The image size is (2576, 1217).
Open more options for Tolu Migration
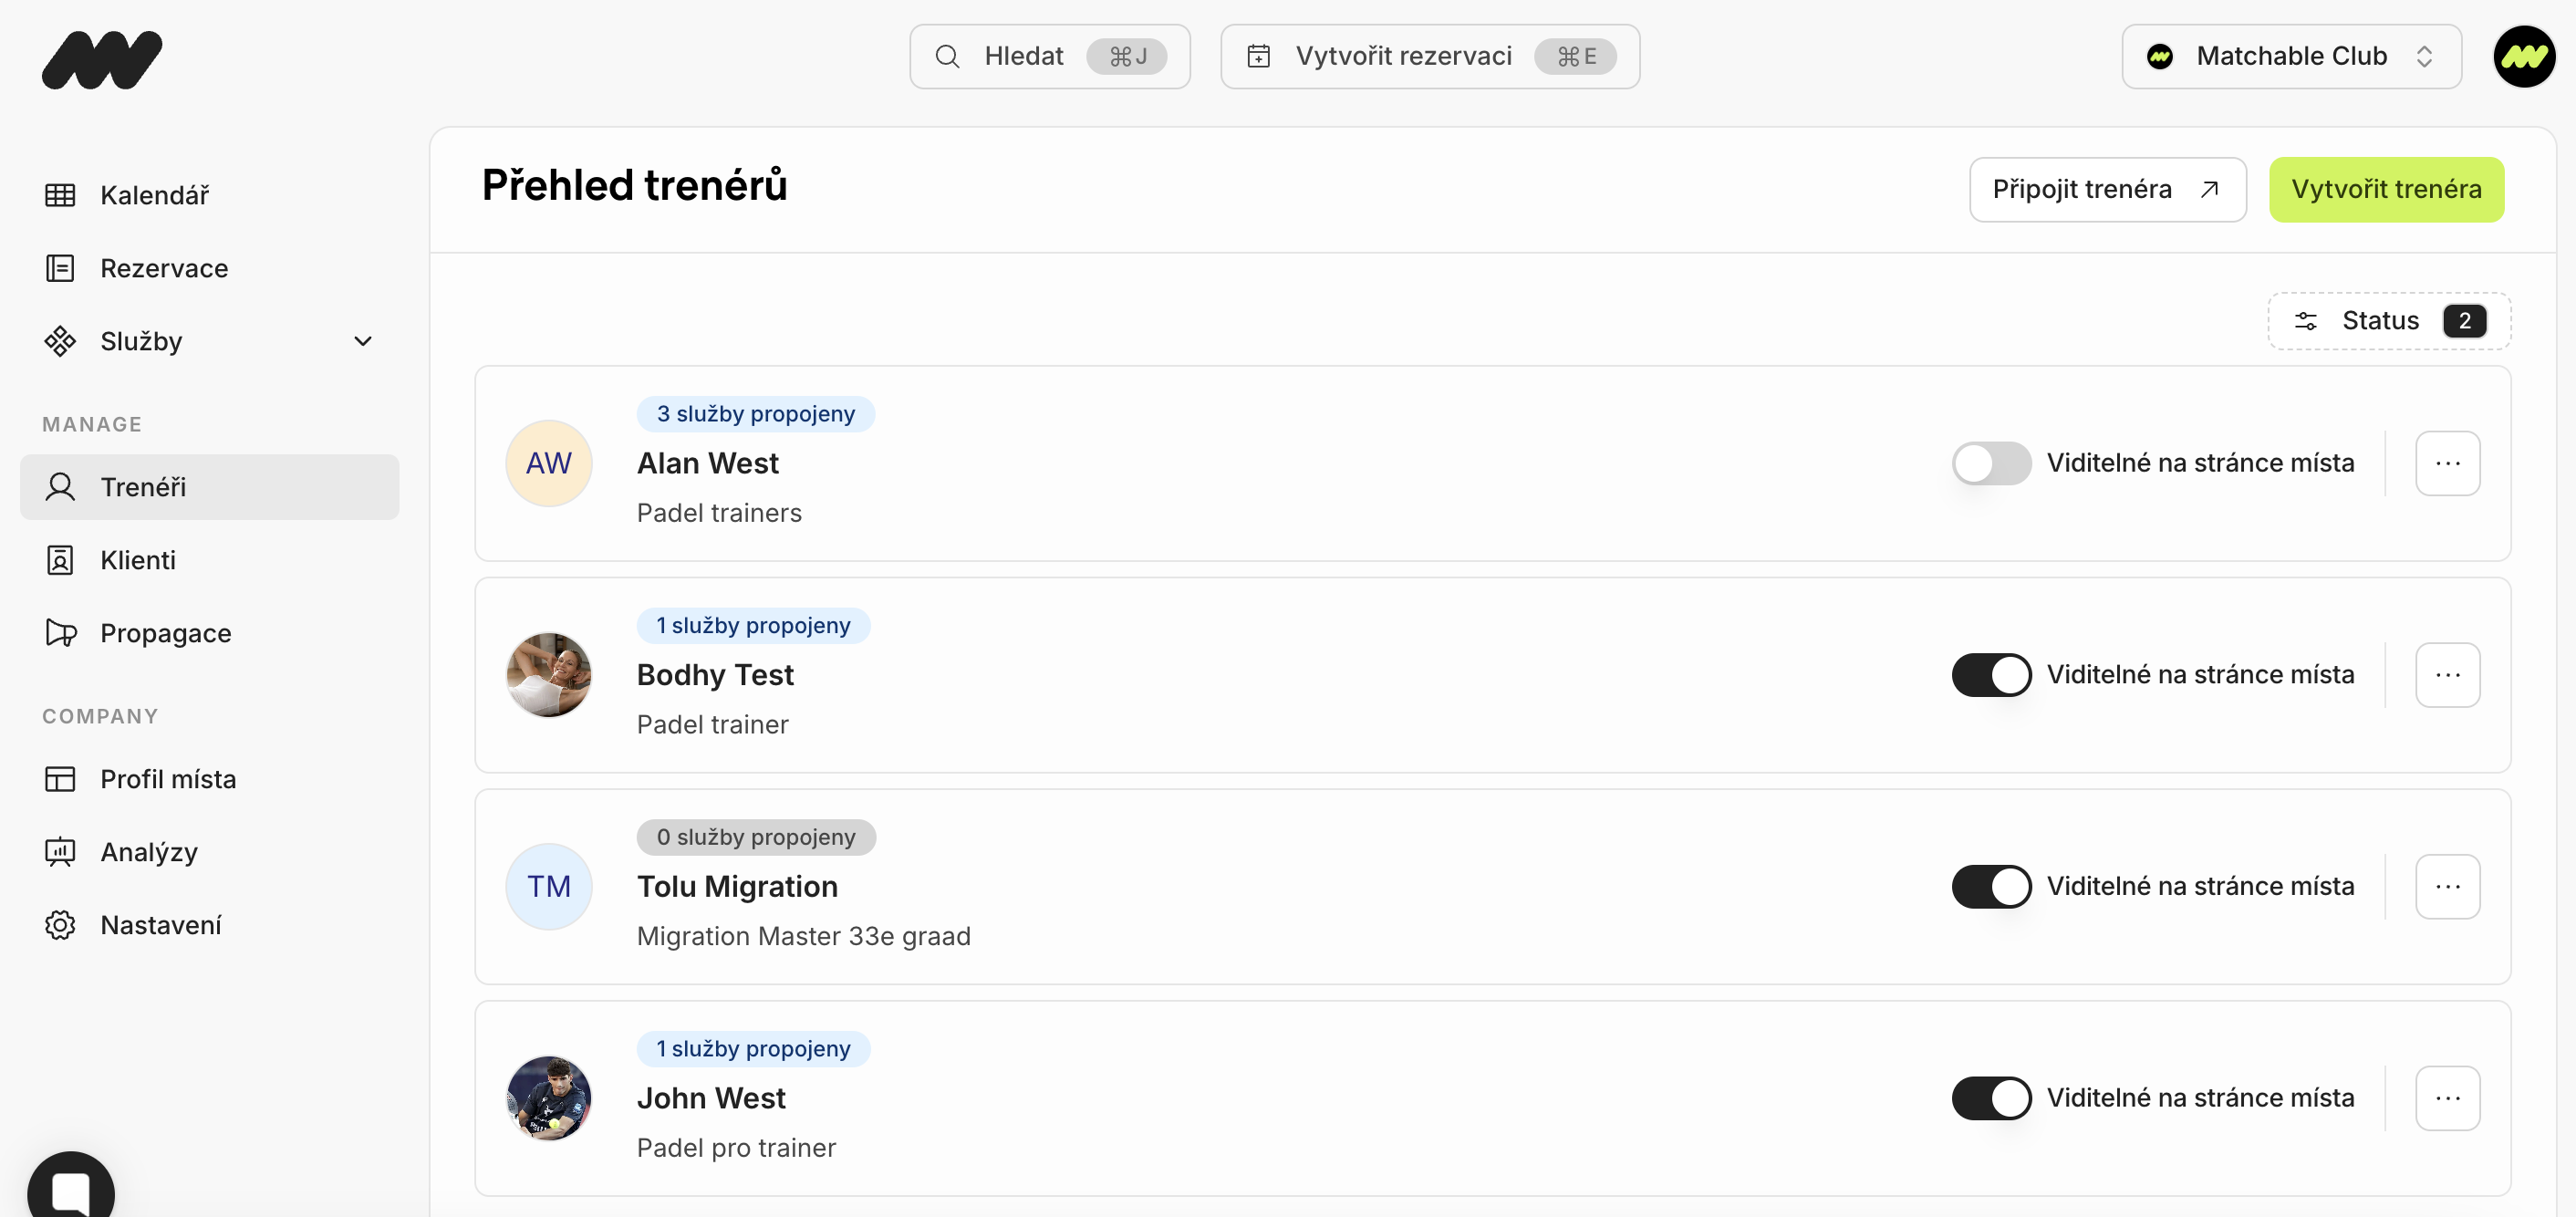[x=2447, y=886]
